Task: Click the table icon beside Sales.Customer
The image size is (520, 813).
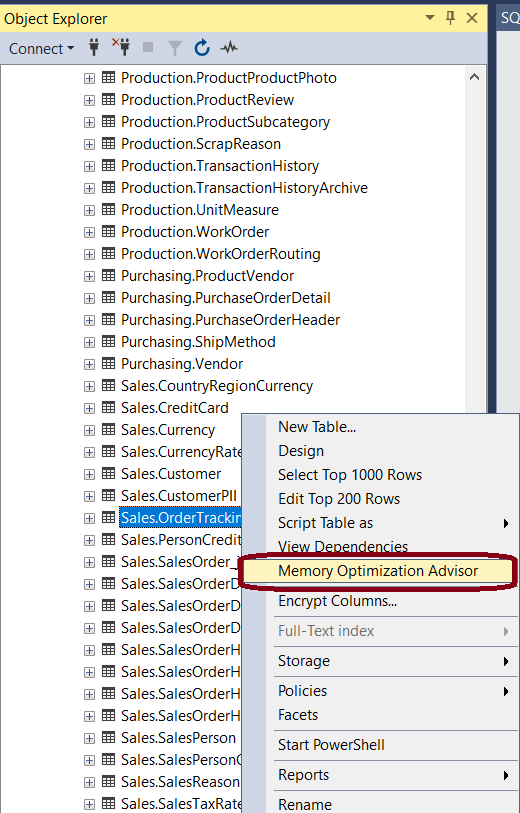Action: click(108, 473)
